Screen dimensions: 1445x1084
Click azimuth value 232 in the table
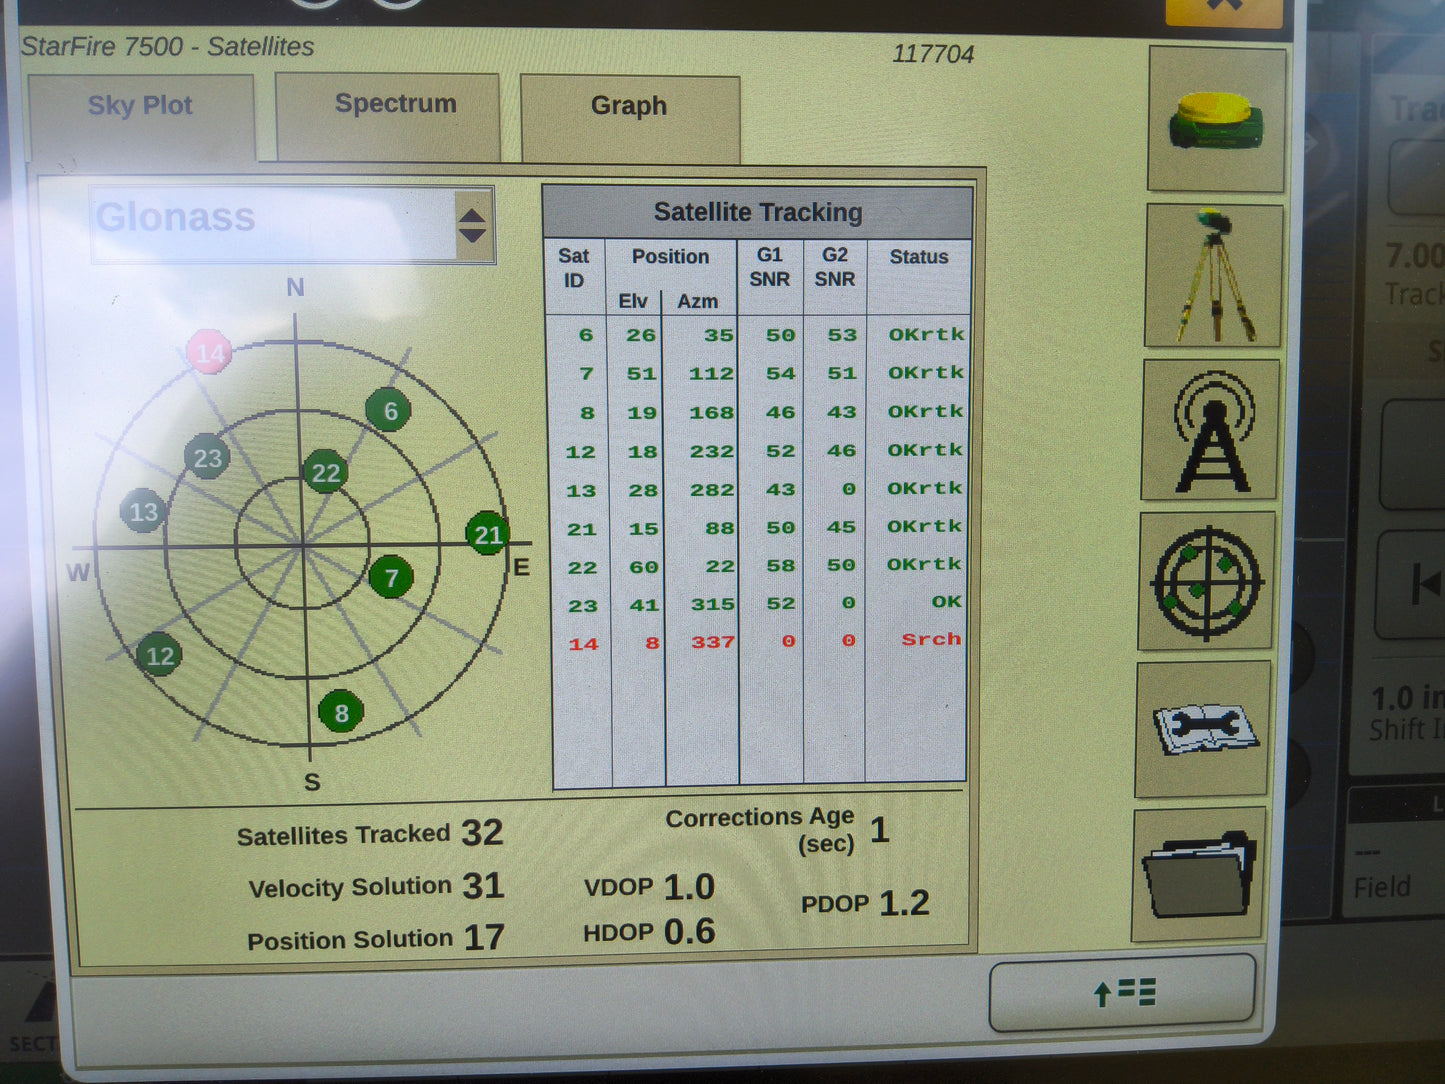pyautogui.click(x=711, y=451)
